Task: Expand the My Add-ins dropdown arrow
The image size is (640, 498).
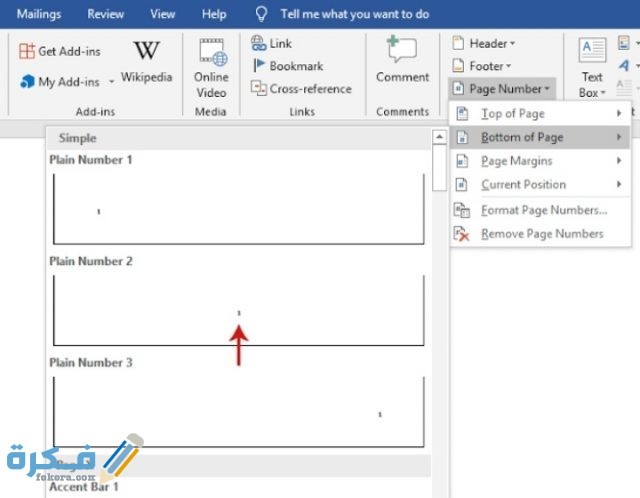Action: pyautogui.click(x=108, y=82)
